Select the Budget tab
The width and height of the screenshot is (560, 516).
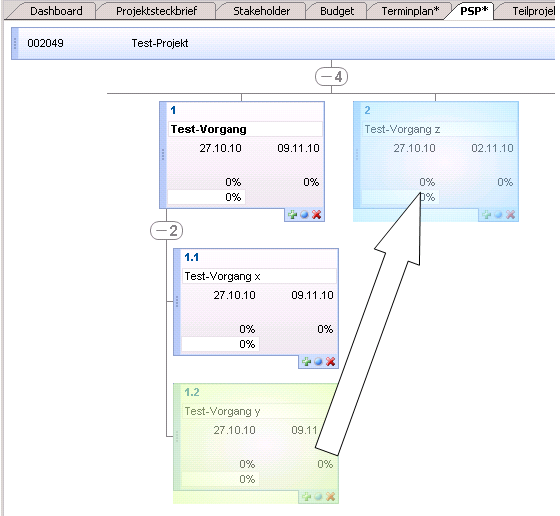point(337,11)
